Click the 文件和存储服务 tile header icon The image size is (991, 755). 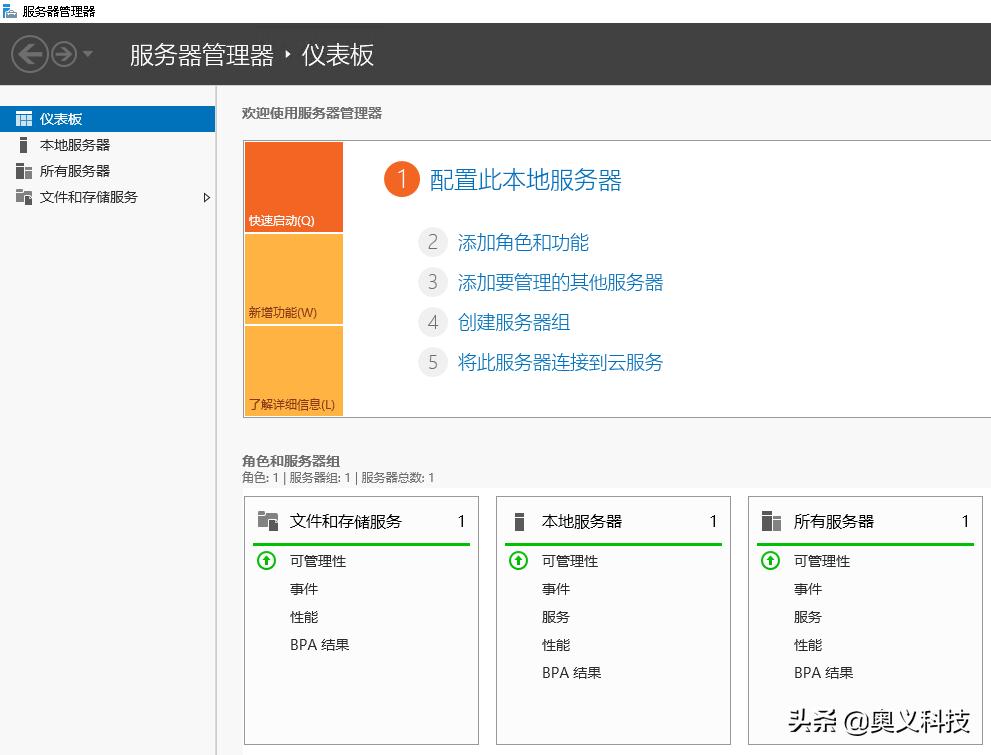[267, 520]
